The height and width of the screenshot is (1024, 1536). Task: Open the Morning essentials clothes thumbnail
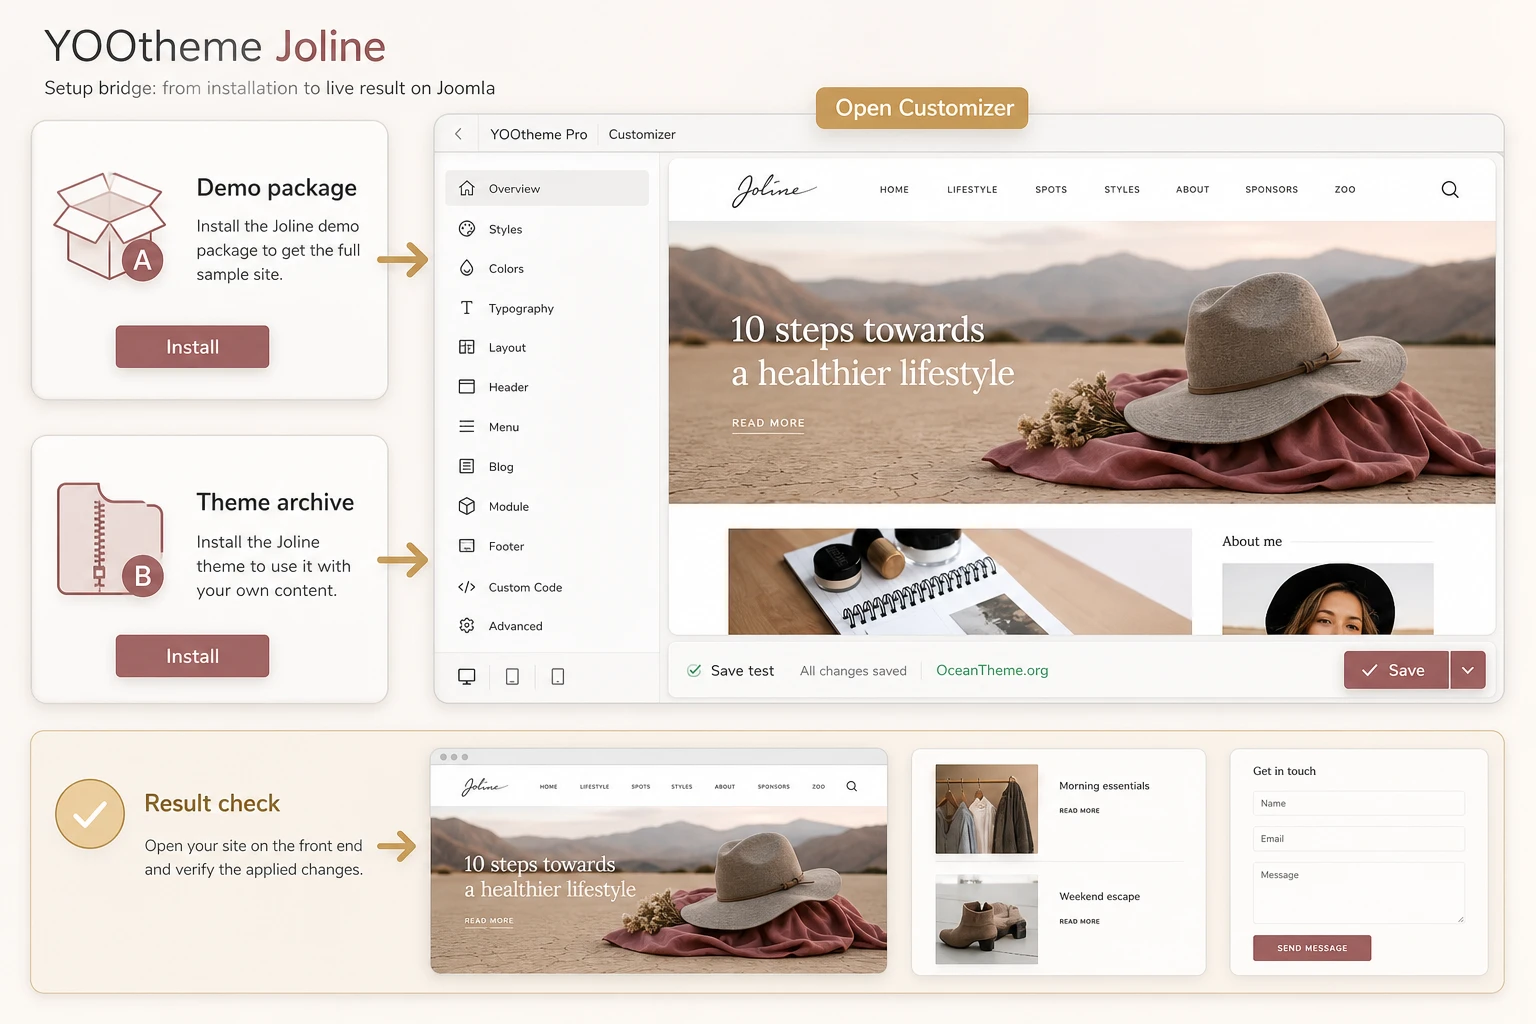coord(986,809)
